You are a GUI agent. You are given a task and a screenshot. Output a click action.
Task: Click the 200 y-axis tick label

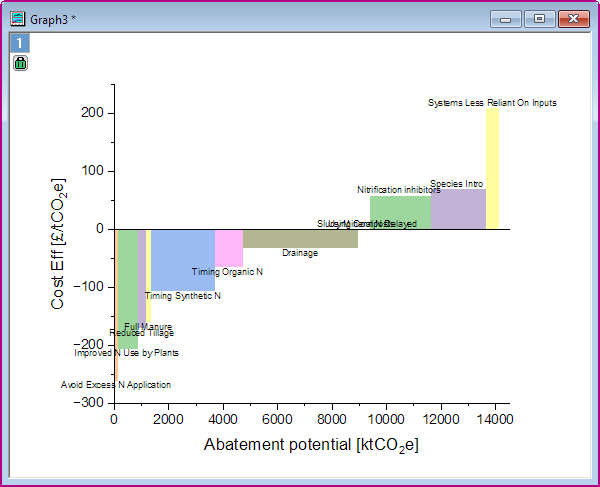coord(92,113)
